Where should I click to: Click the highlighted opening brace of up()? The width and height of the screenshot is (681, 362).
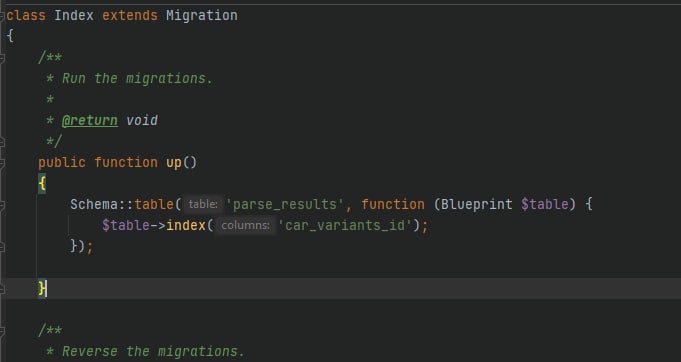pyautogui.click(x=42, y=184)
